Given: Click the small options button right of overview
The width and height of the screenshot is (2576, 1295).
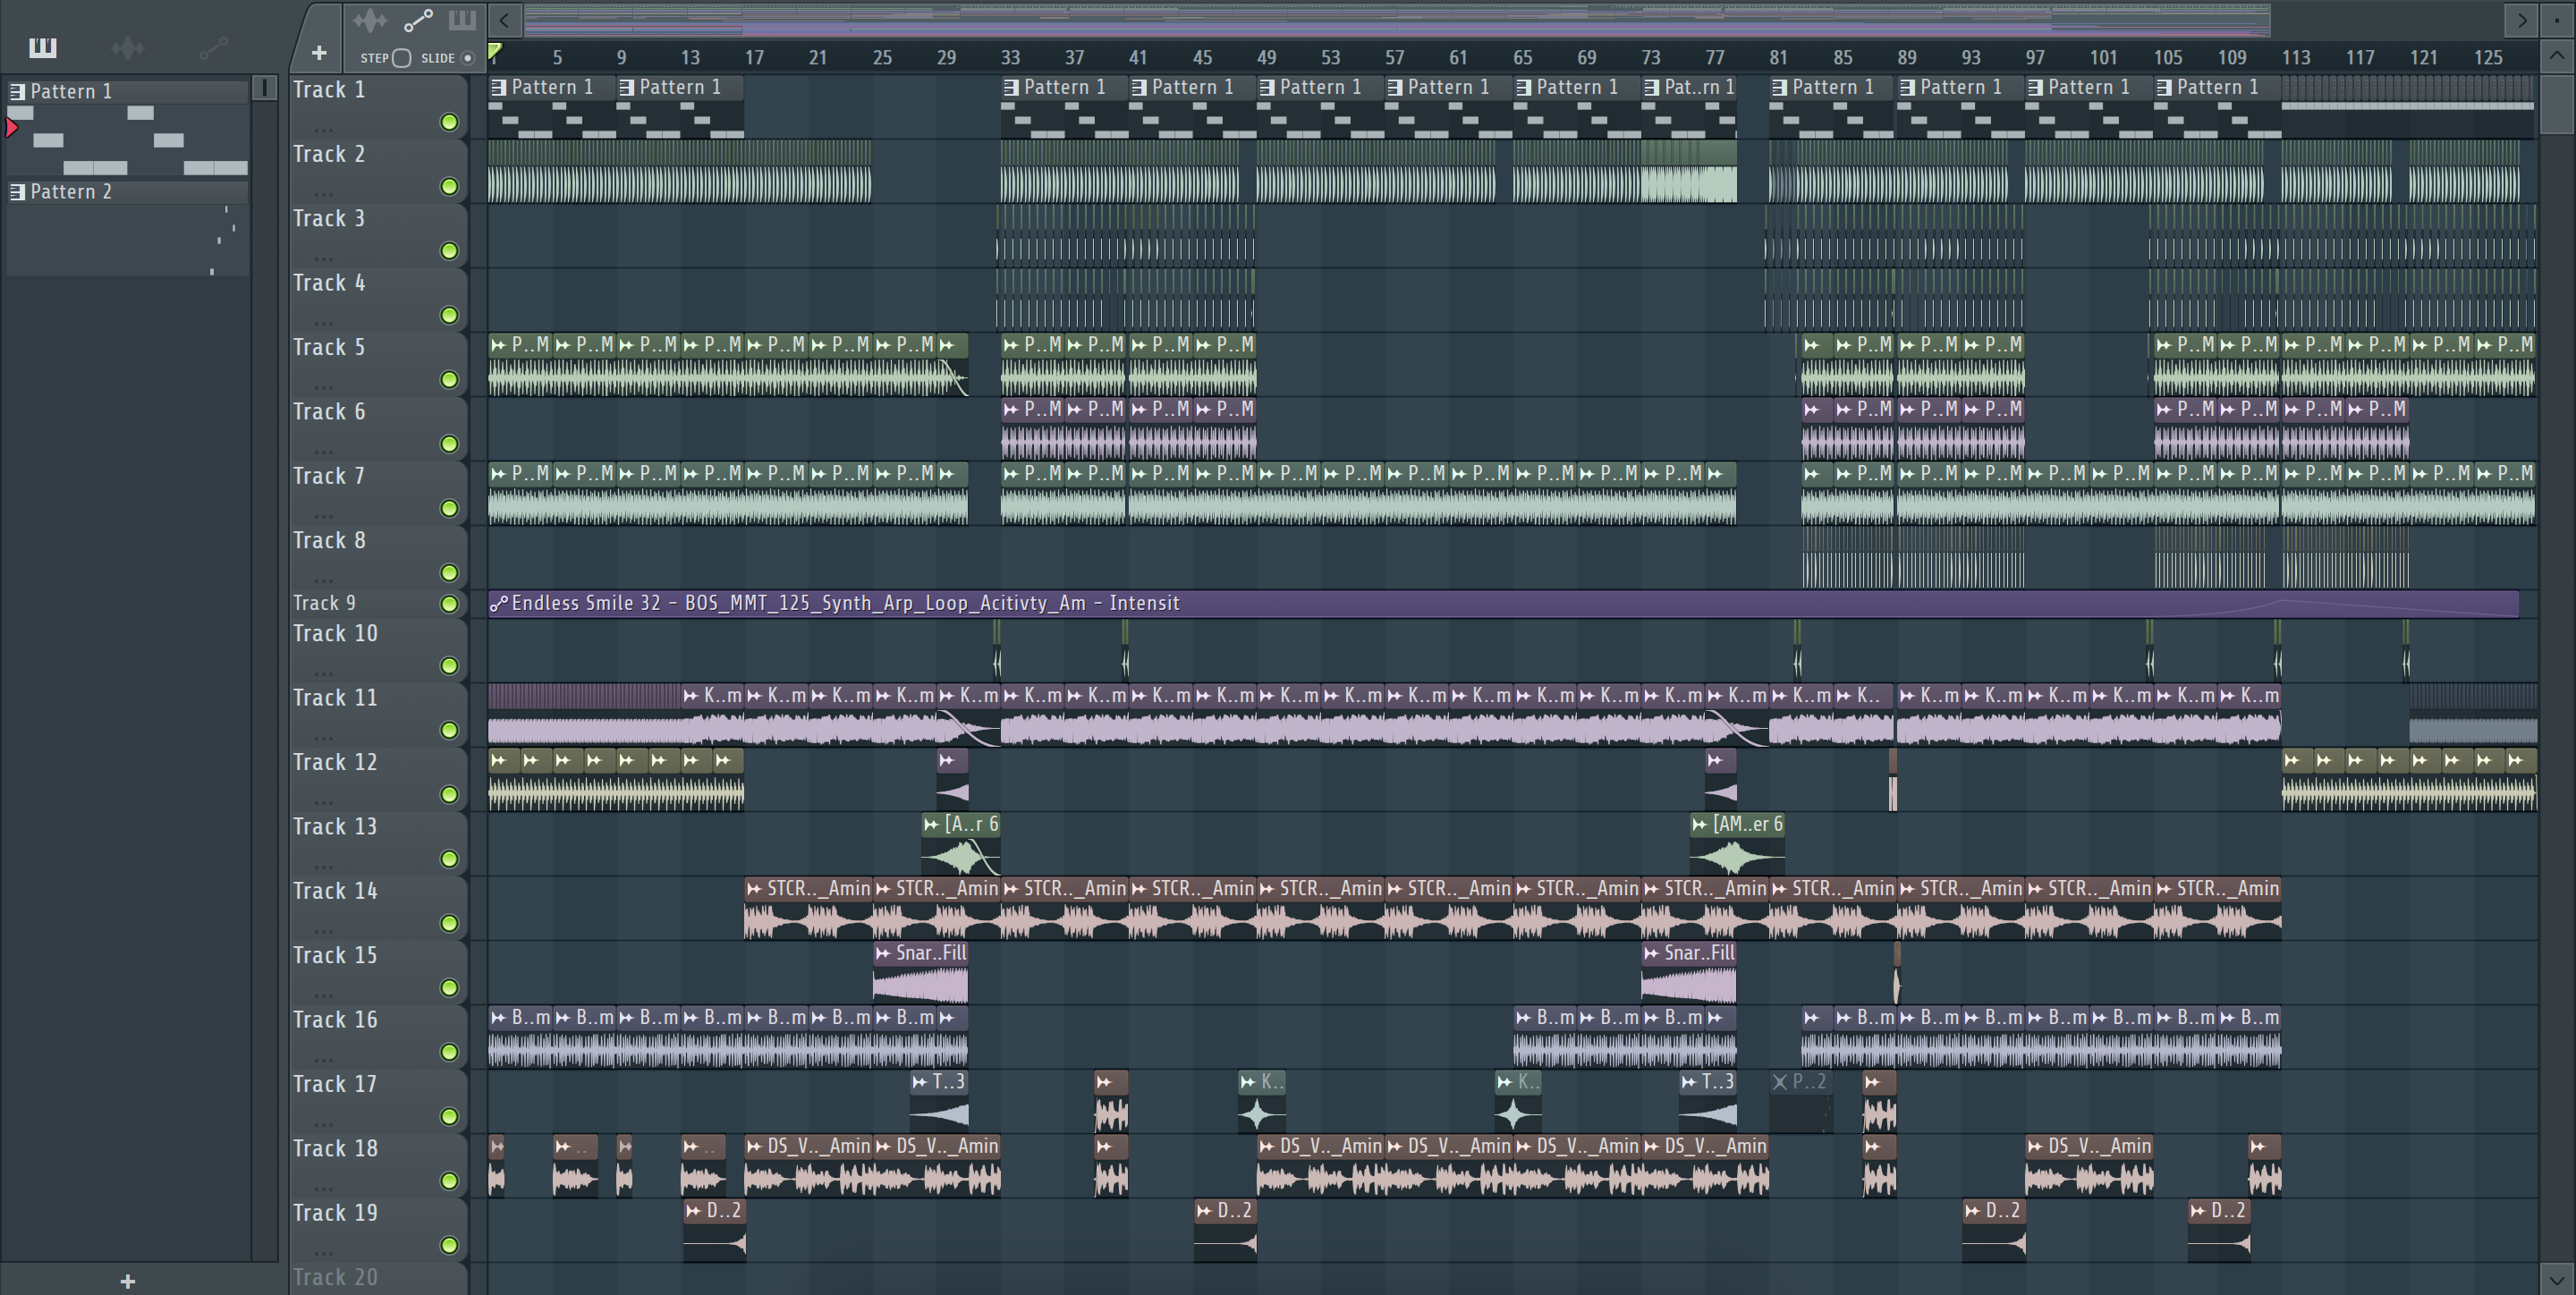Looking at the screenshot, I should 2557,19.
